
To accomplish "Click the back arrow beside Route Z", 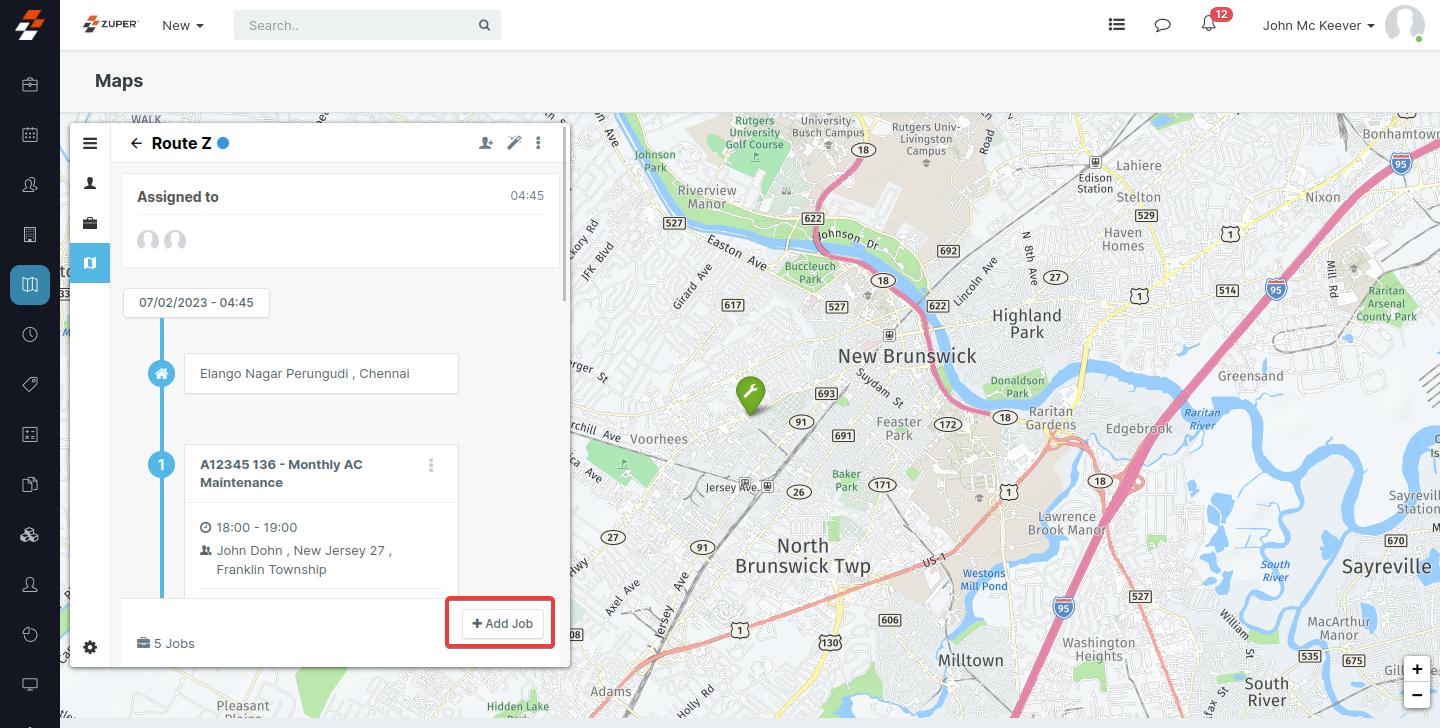I will pos(137,144).
